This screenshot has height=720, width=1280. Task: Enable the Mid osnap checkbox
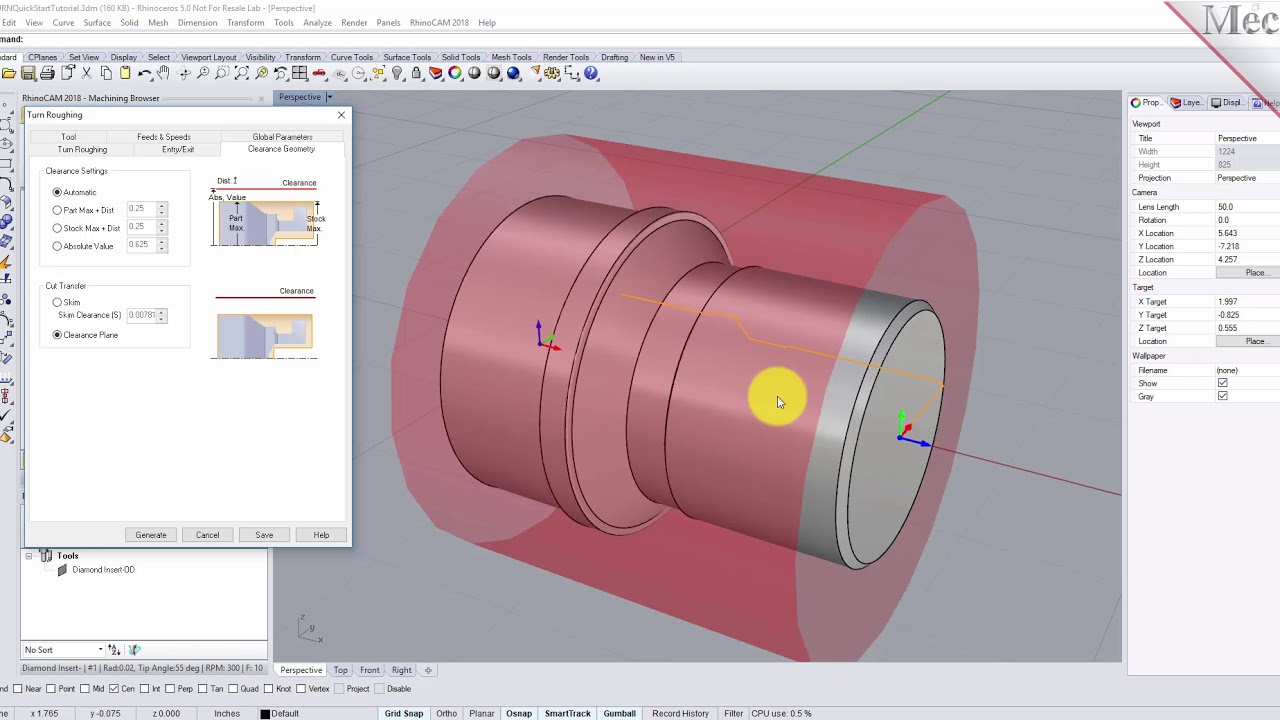[84, 689]
